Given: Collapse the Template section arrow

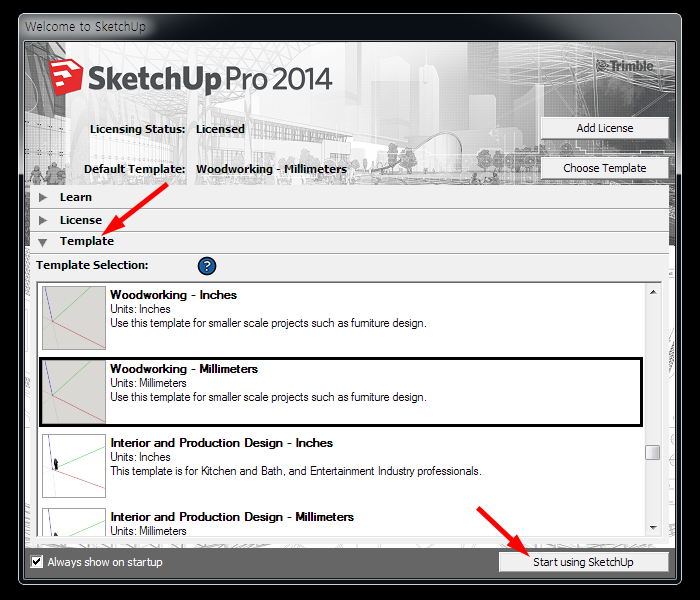Looking at the screenshot, I should 42,242.
